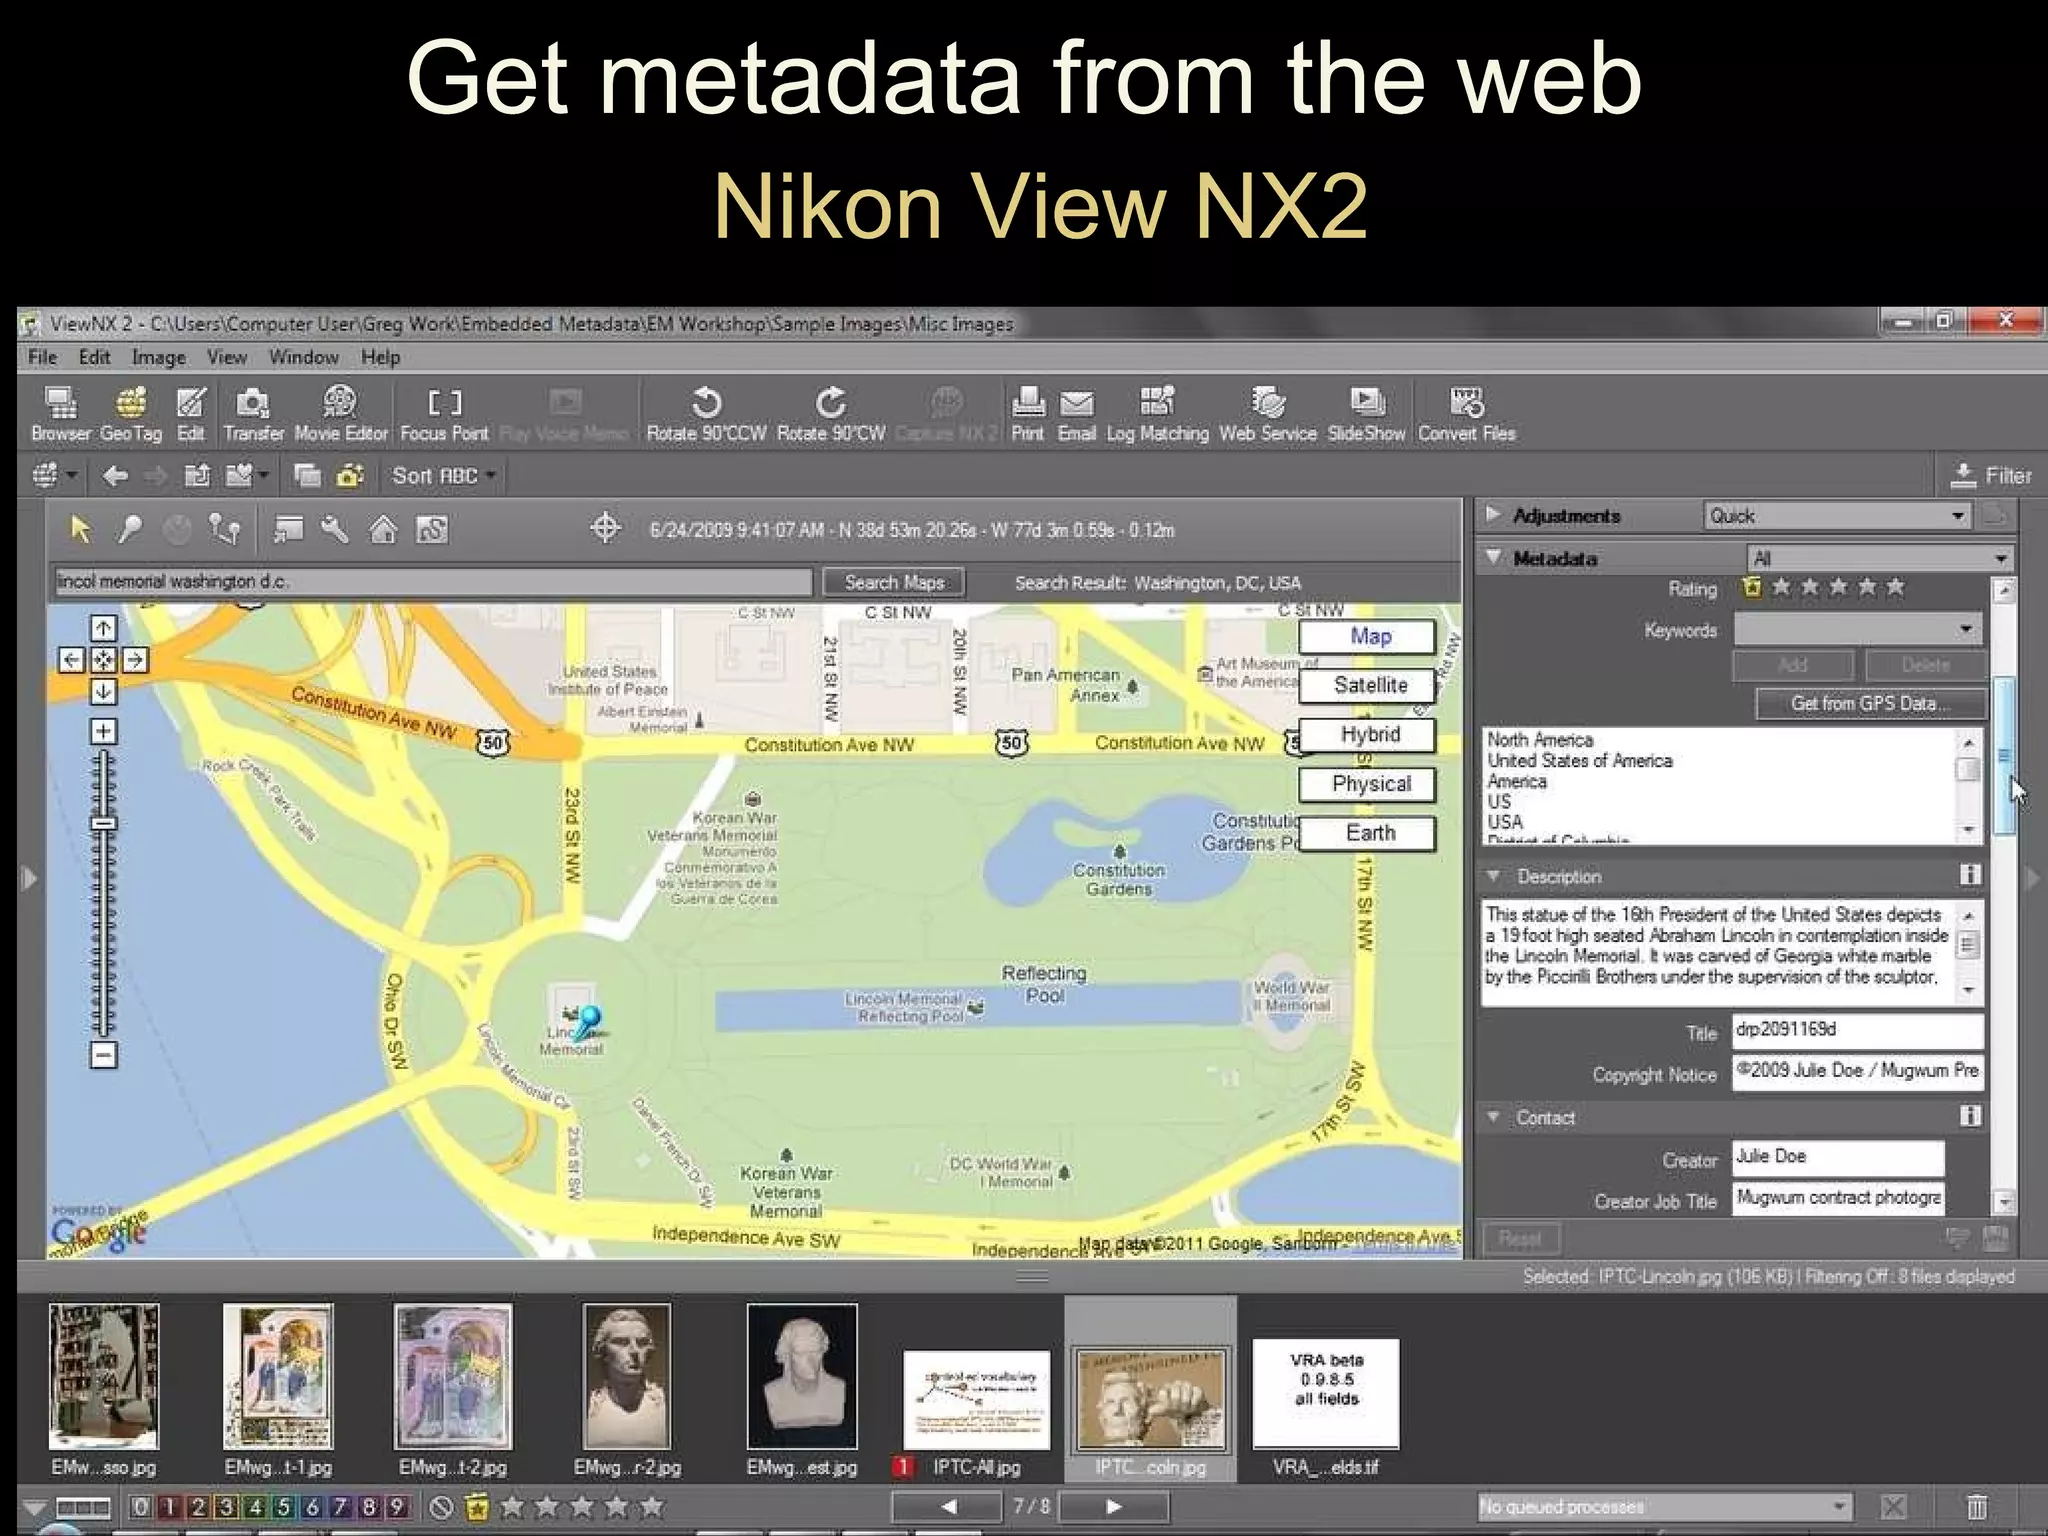Open the Edit menu

click(94, 357)
